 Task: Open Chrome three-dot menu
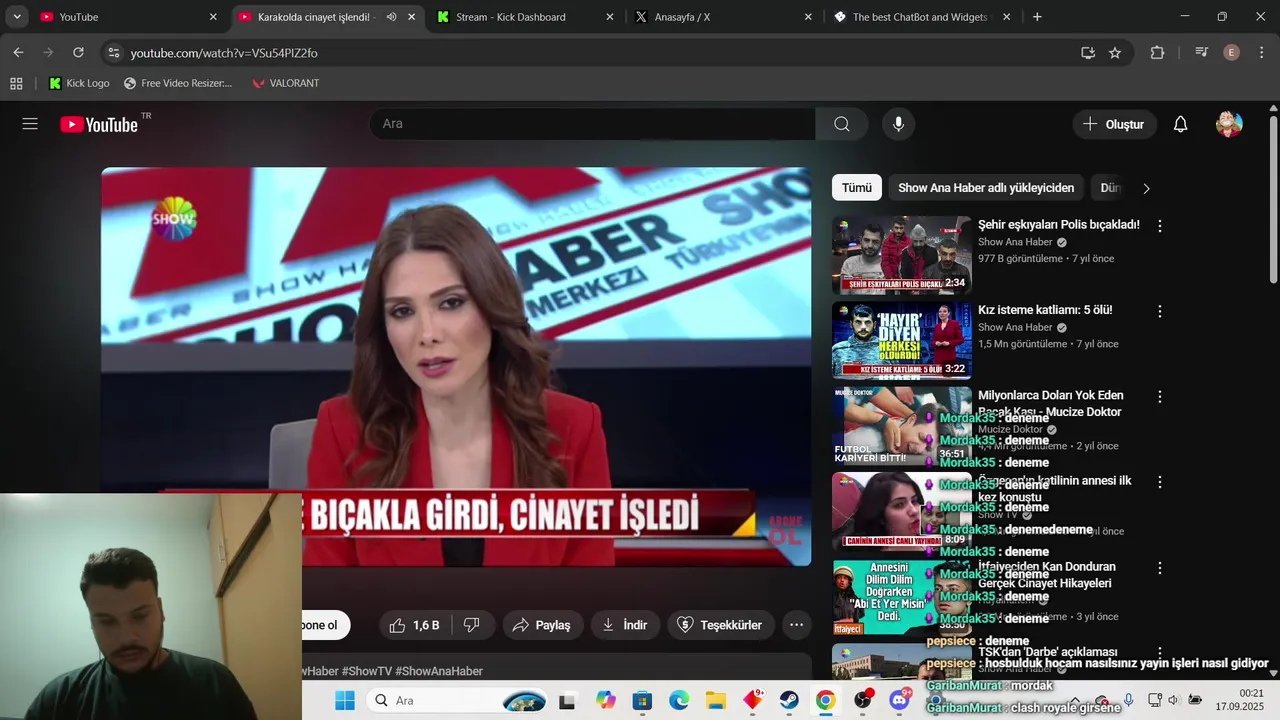pyautogui.click(x=1261, y=52)
